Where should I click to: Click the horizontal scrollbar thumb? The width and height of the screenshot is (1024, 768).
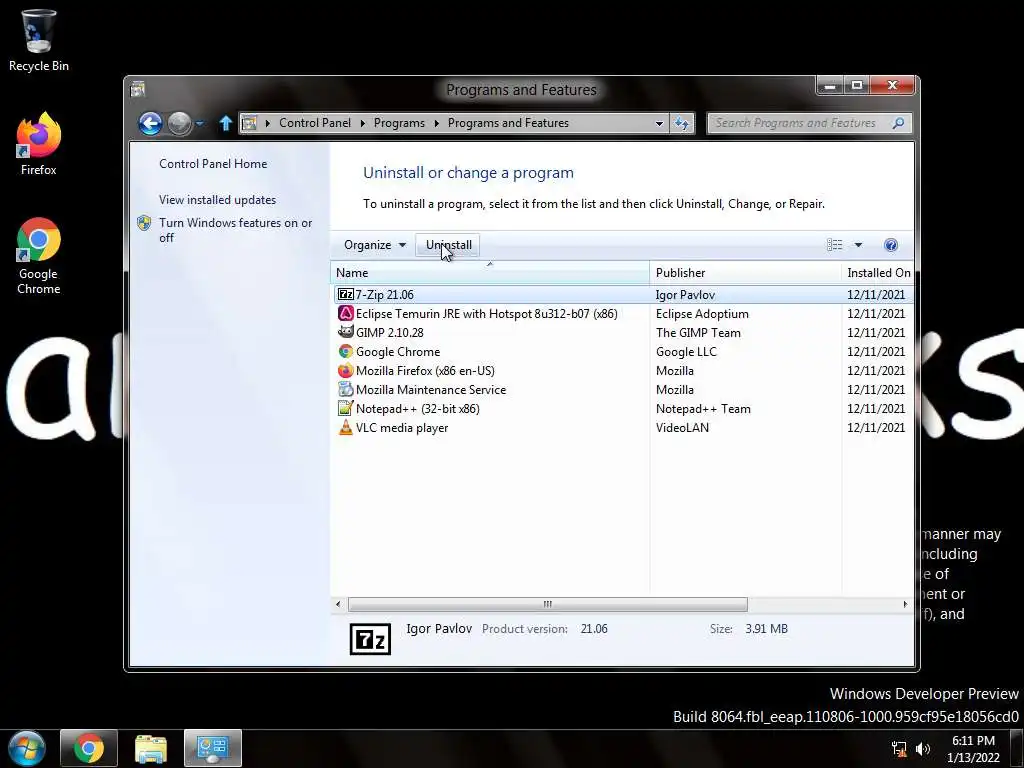pos(547,604)
